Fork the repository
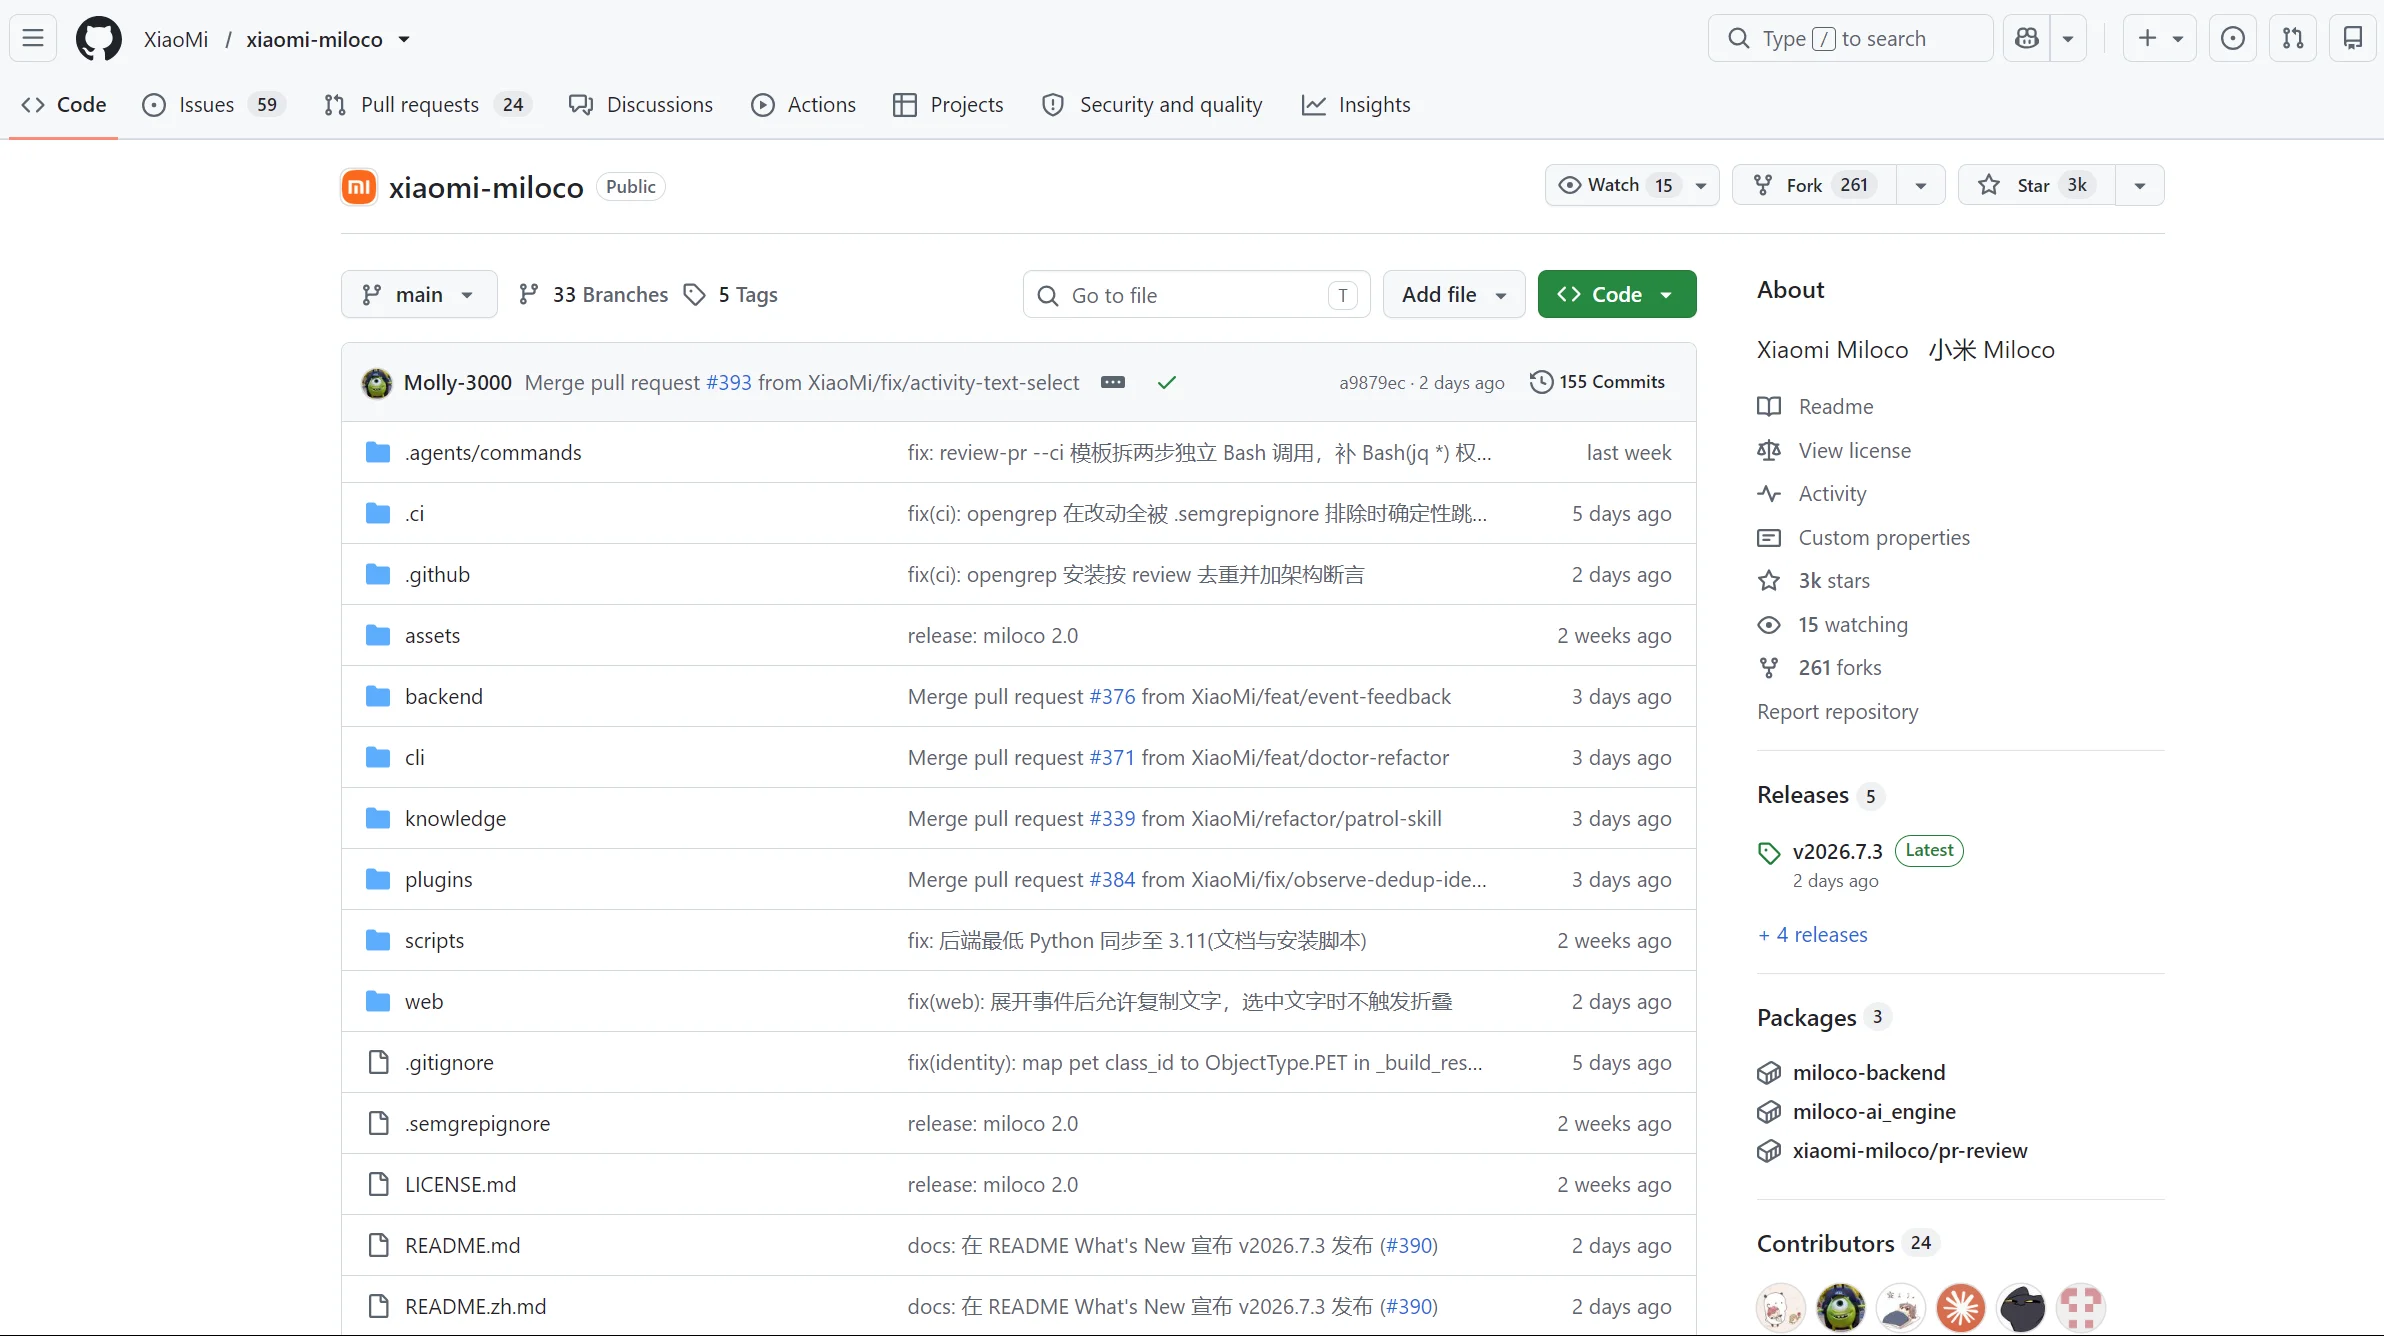2384x1336 pixels. (1814, 185)
